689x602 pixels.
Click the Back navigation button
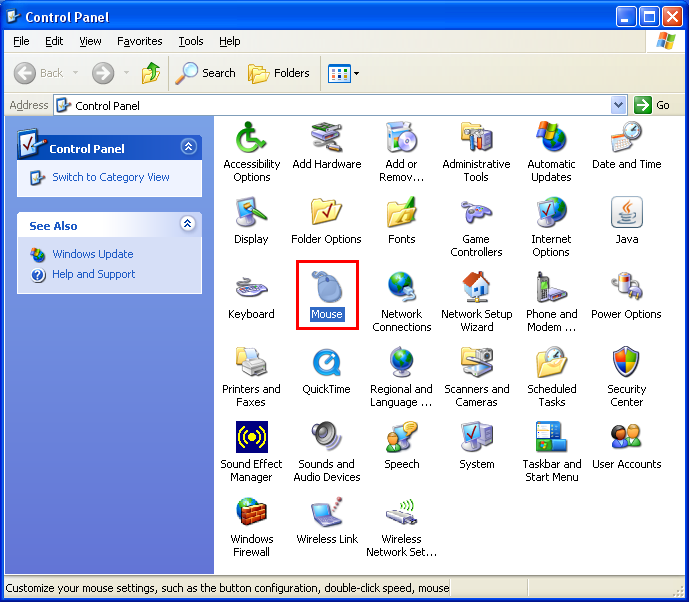point(39,73)
